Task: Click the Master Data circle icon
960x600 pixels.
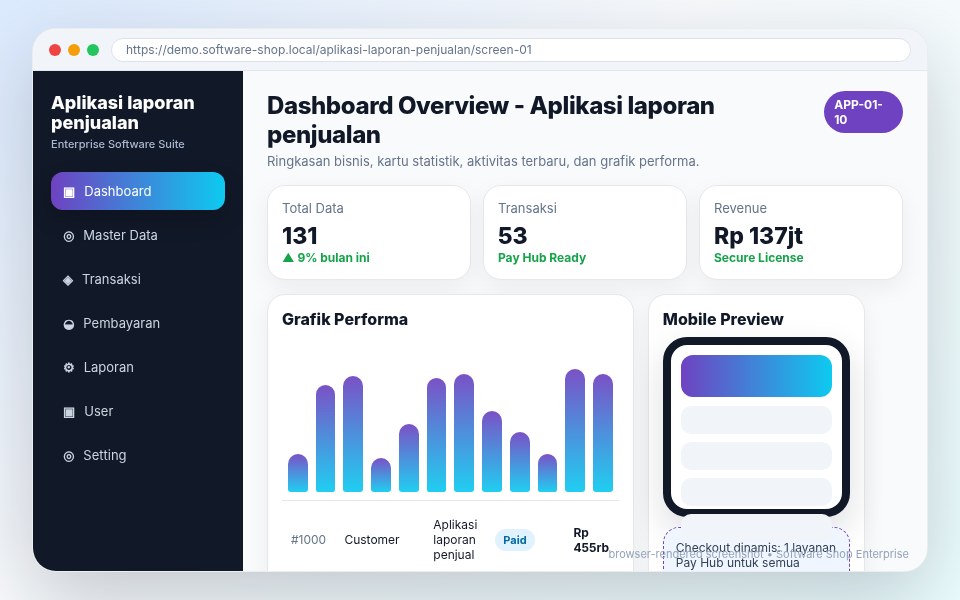Action: click(69, 236)
